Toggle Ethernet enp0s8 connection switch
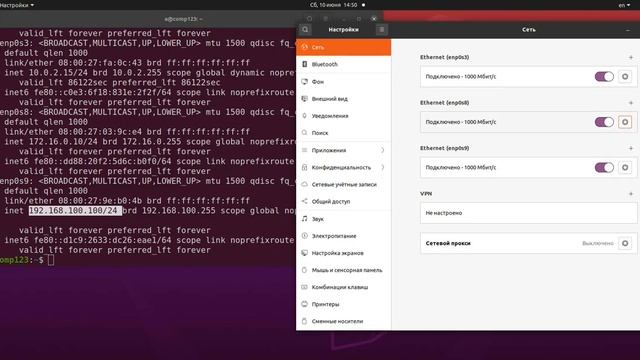 tap(604, 122)
